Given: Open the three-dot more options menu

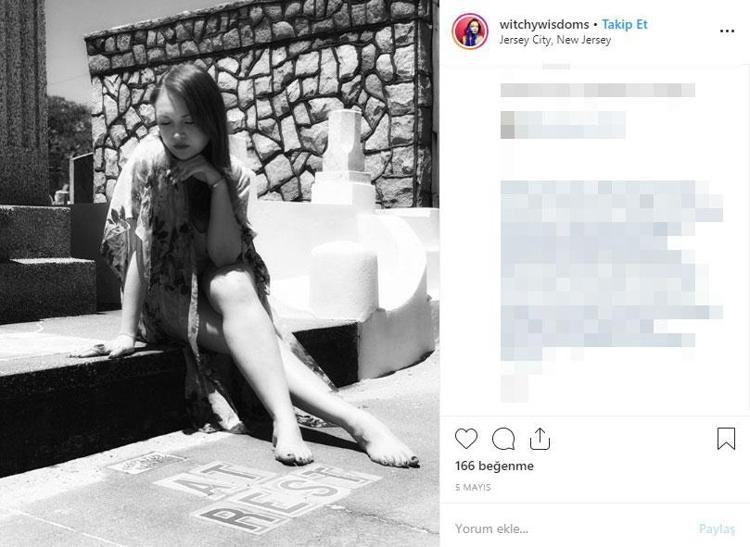Looking at the screenshot, I should click(x=727, y=31).
